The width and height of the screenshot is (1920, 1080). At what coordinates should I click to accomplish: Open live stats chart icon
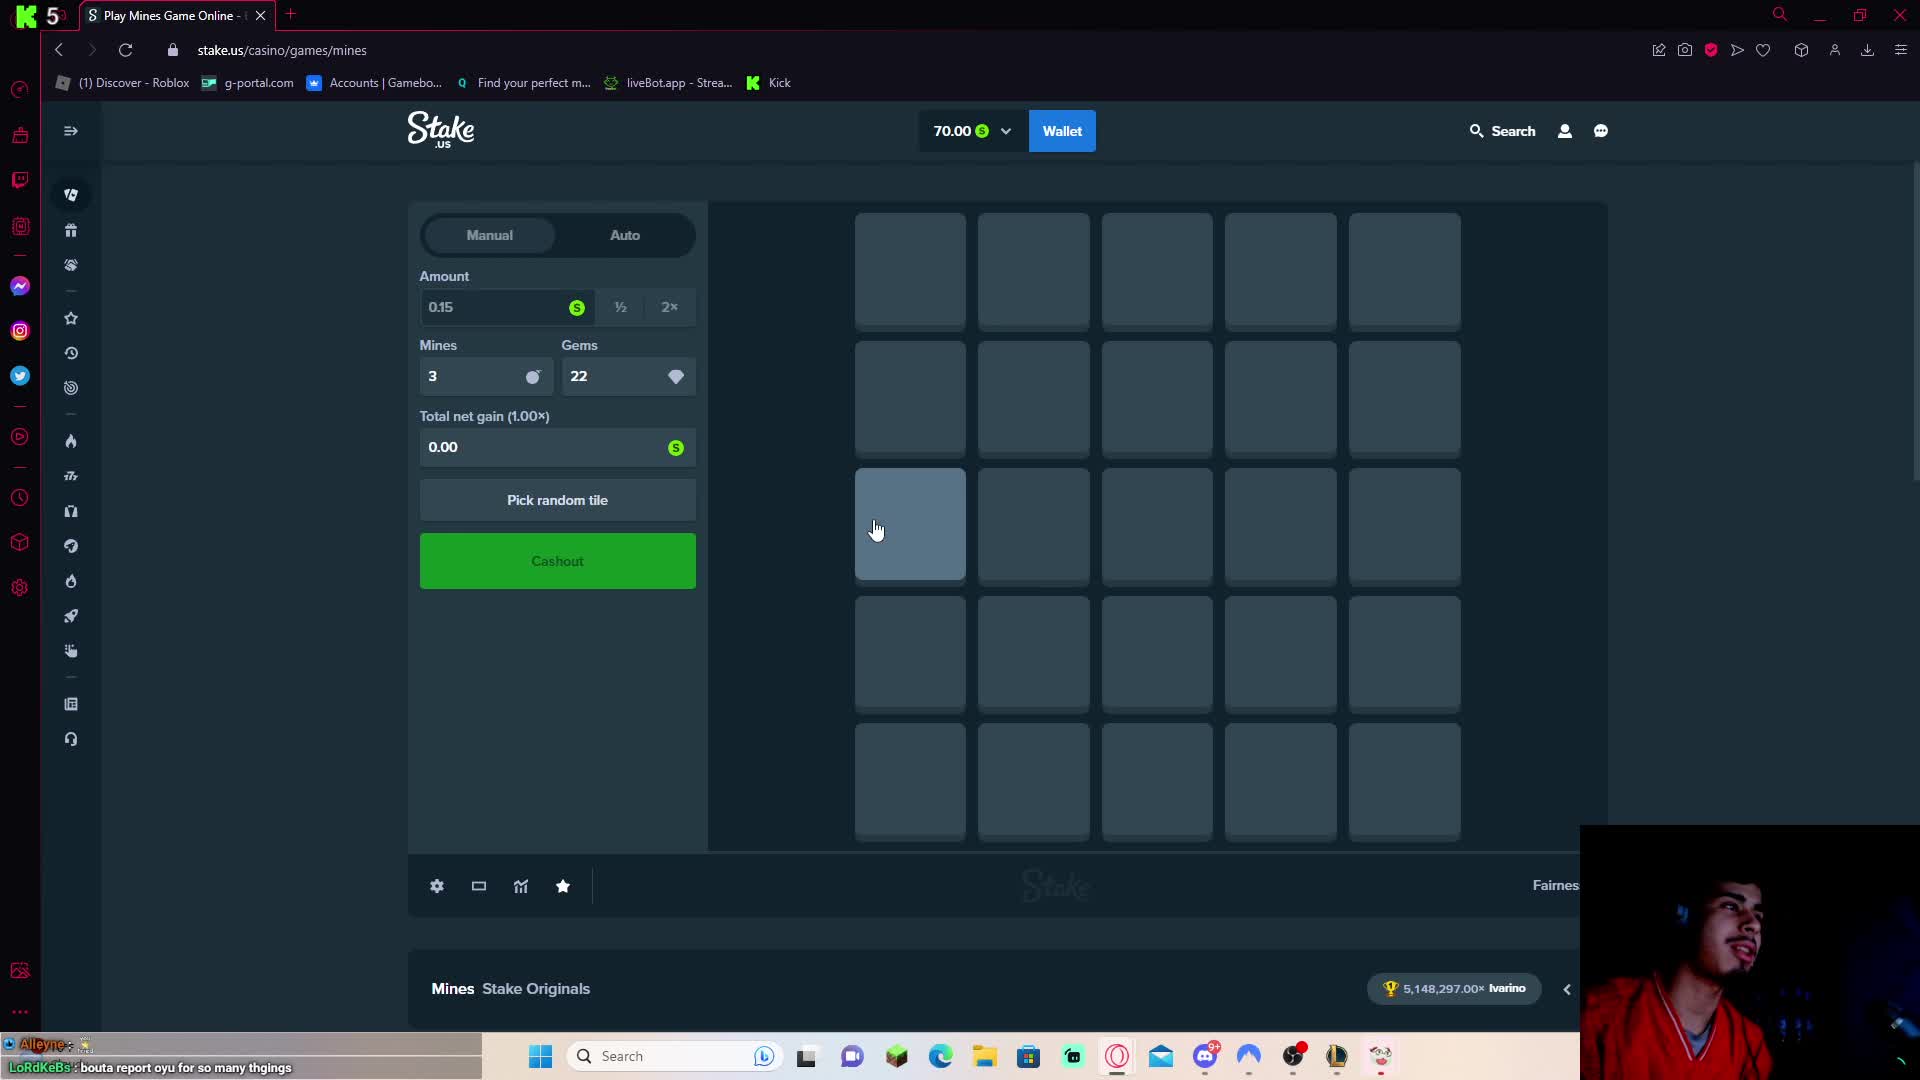521,886
